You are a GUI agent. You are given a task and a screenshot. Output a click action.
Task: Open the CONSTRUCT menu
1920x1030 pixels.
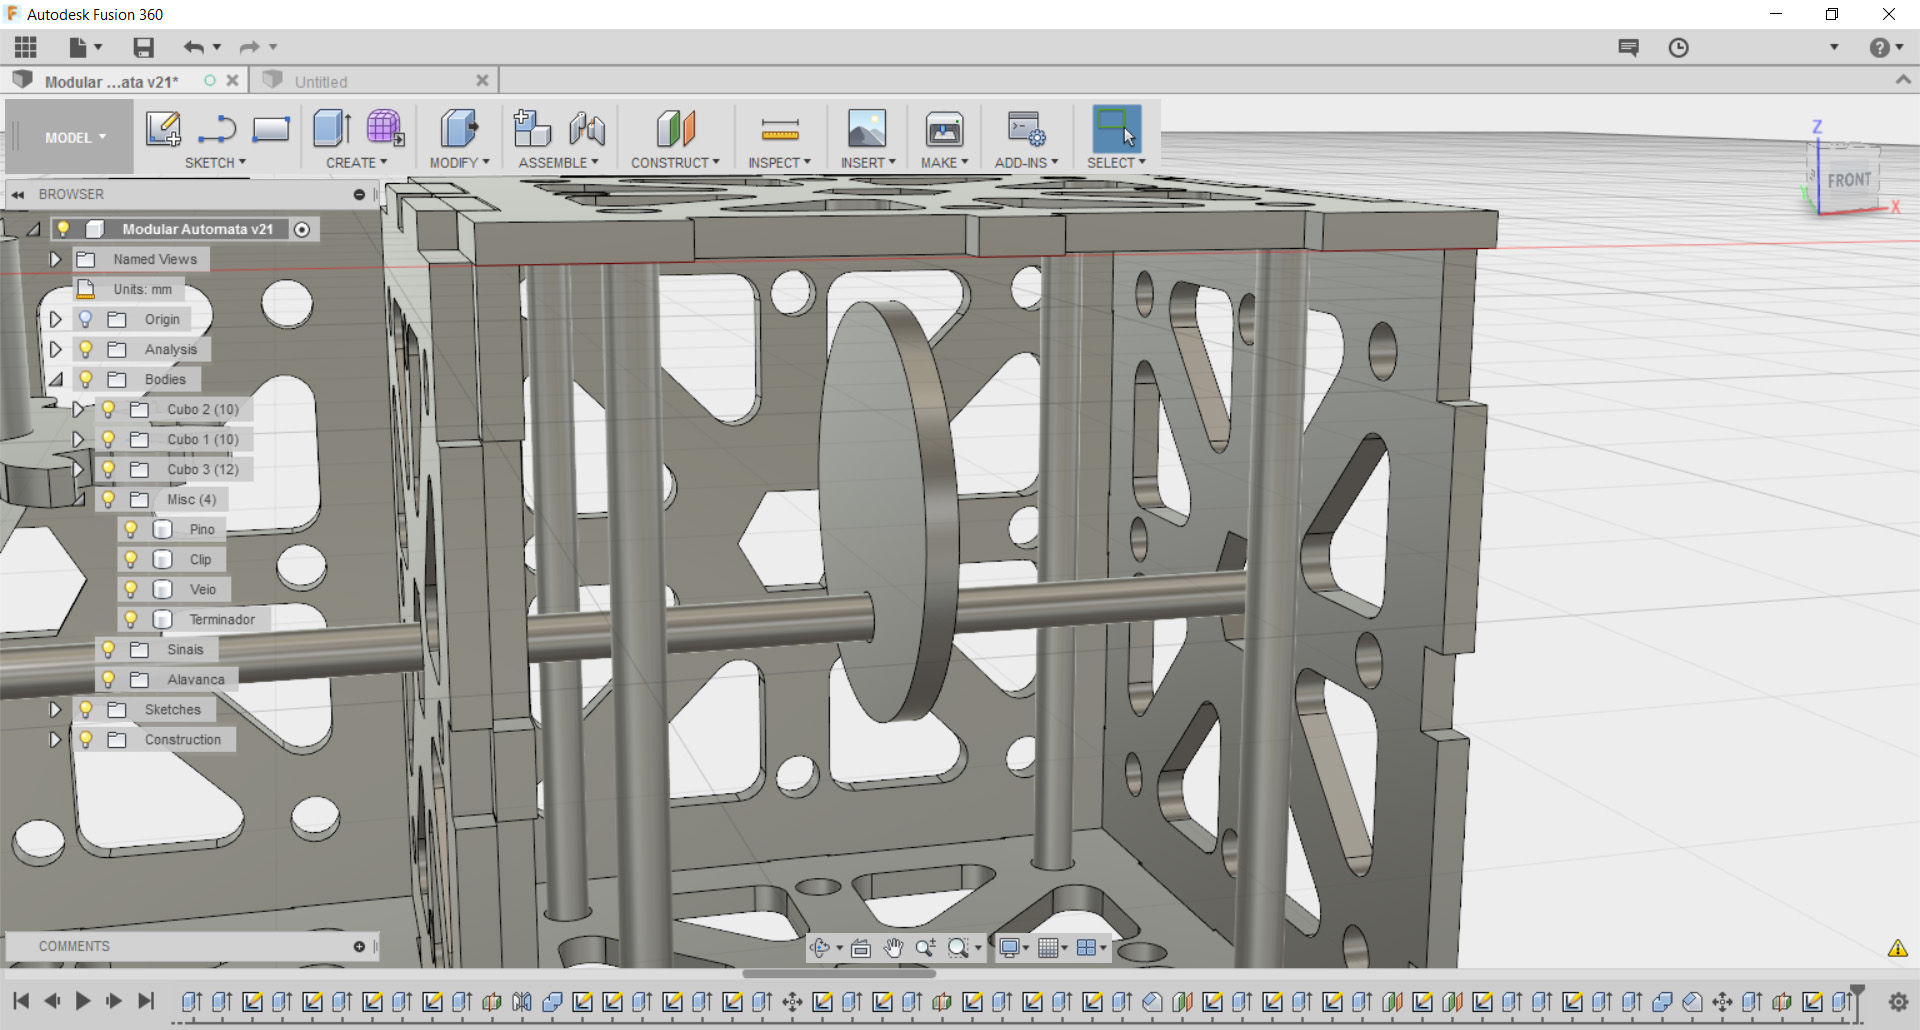click(675, 163)
